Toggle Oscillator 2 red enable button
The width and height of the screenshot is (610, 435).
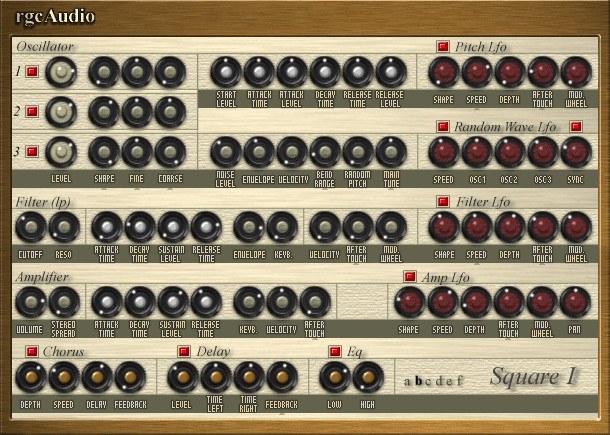coord(32,112)
